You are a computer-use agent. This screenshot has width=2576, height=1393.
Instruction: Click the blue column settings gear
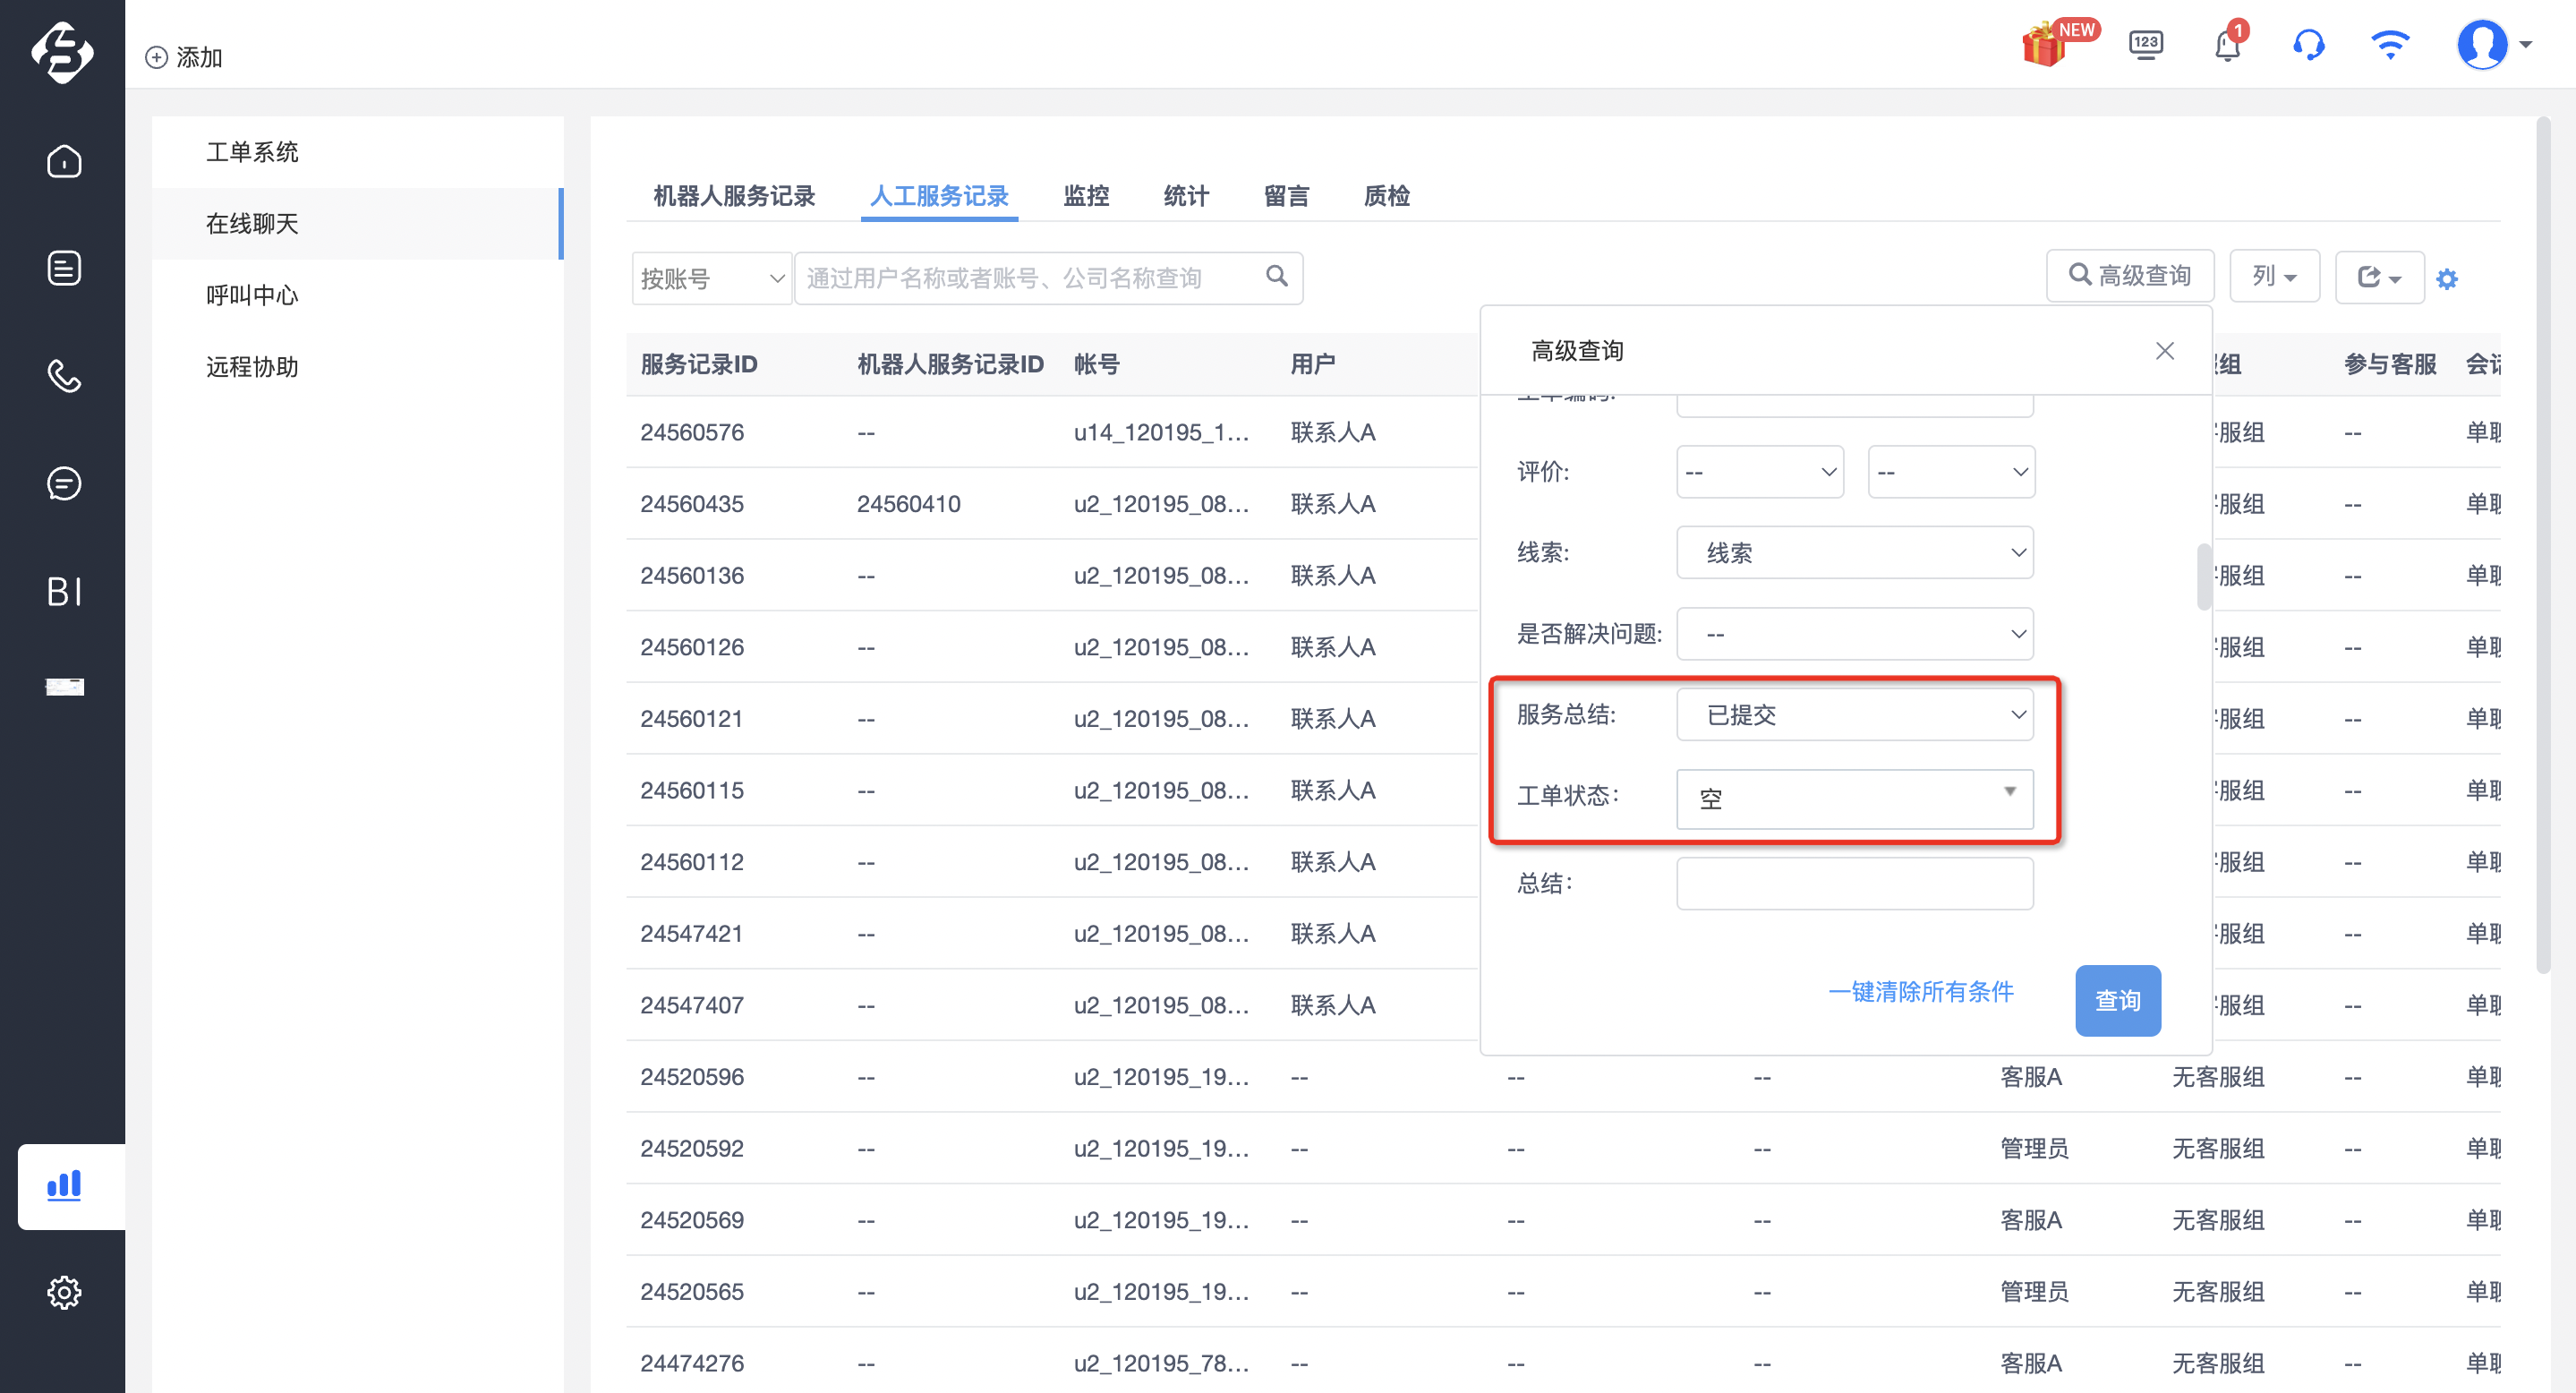tap(2447, 278)
